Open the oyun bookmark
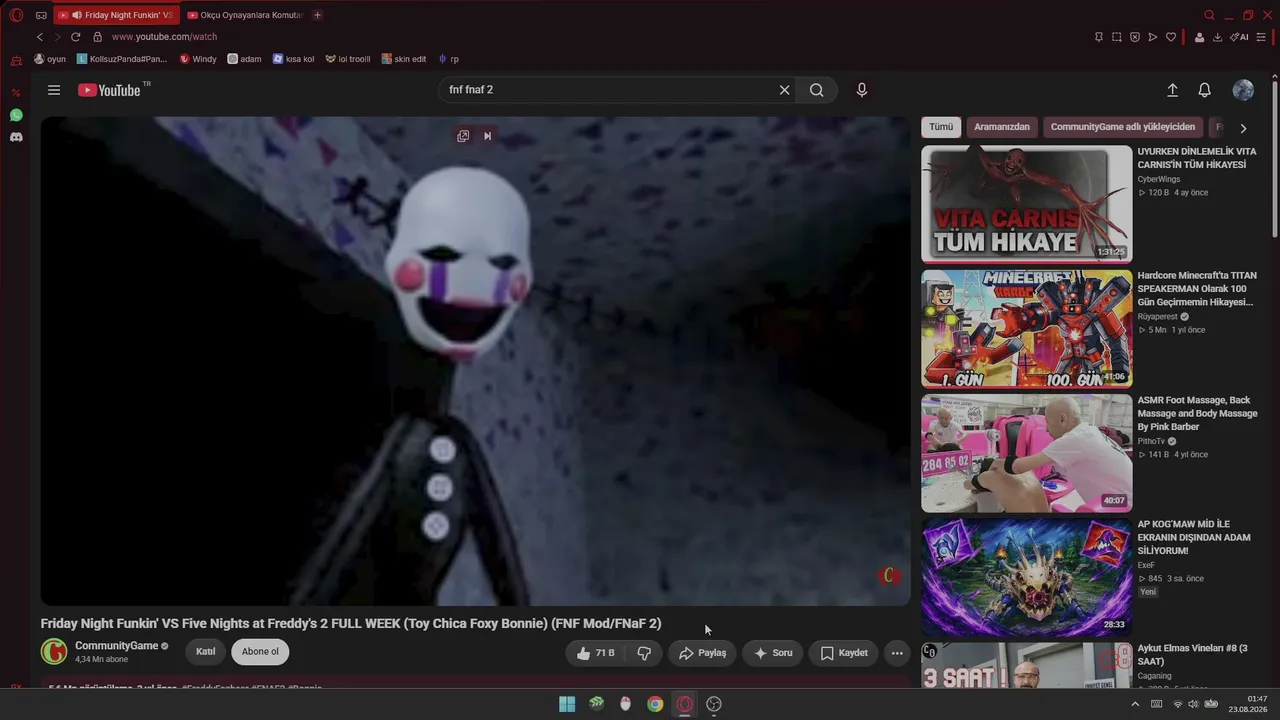The image size is (1280, 720). pyautogui.click(x=50, y=59)
